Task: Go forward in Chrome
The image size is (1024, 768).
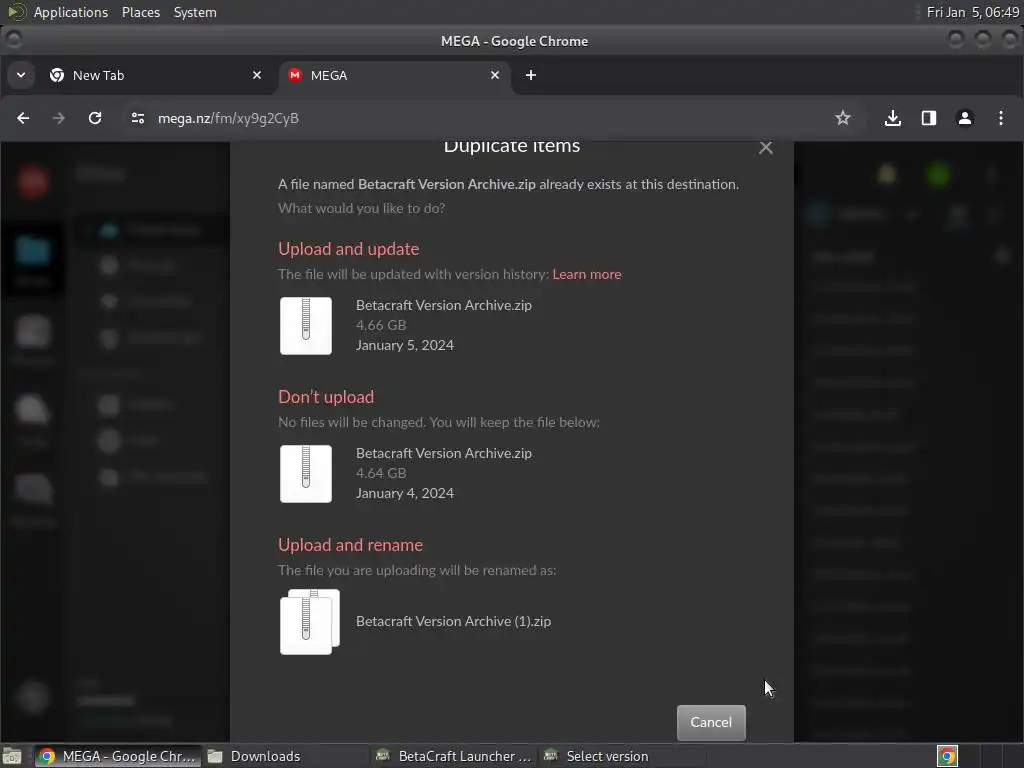Action: 59,118
